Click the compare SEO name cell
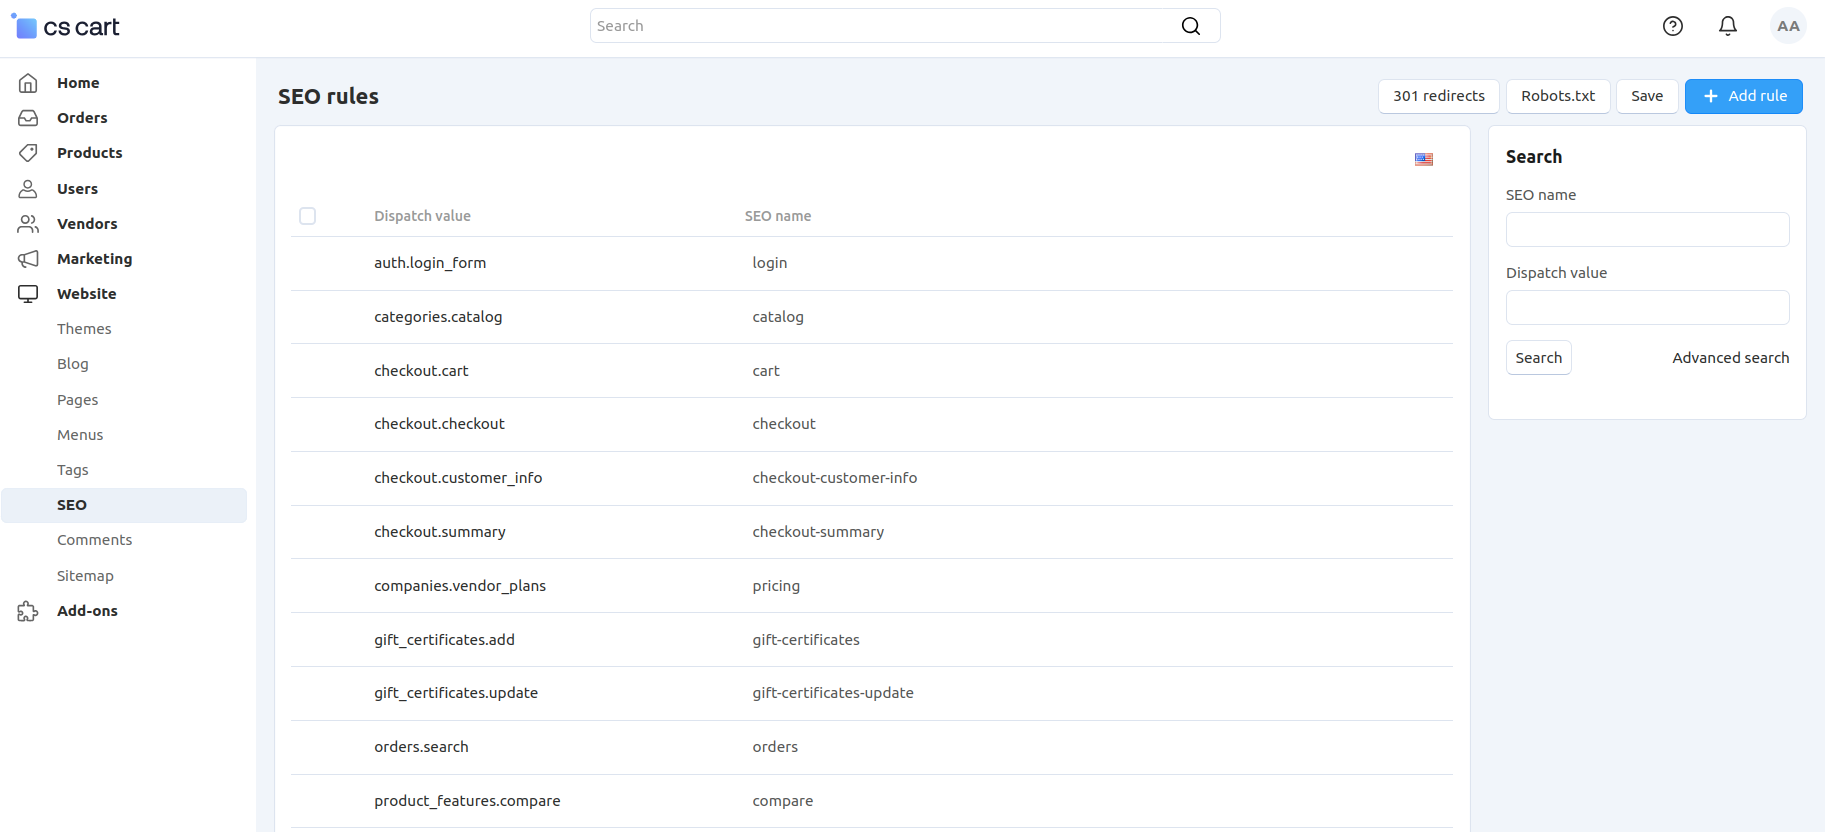 coord(782,801)
